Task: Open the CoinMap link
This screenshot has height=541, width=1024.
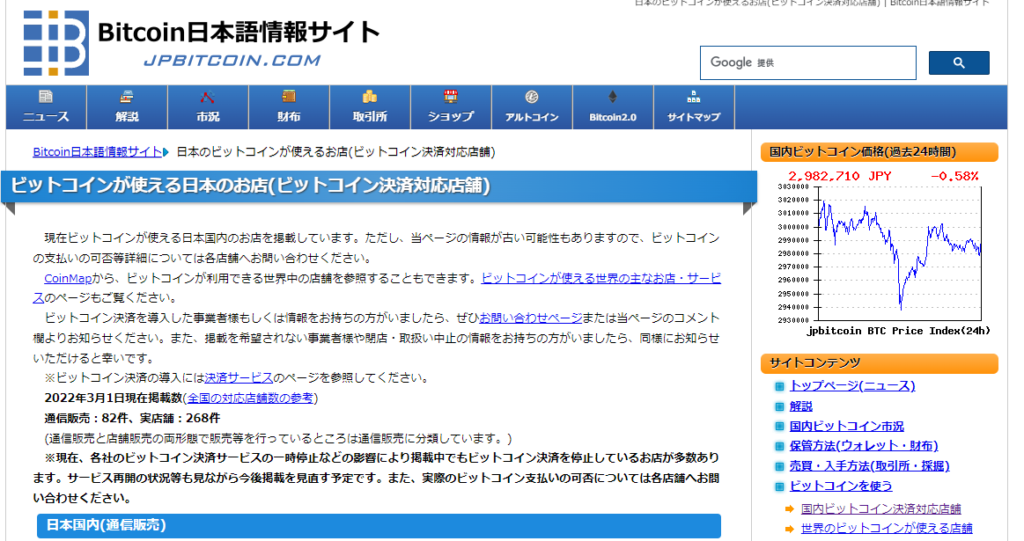Action: pyautogui.click(x=68, y=278)
